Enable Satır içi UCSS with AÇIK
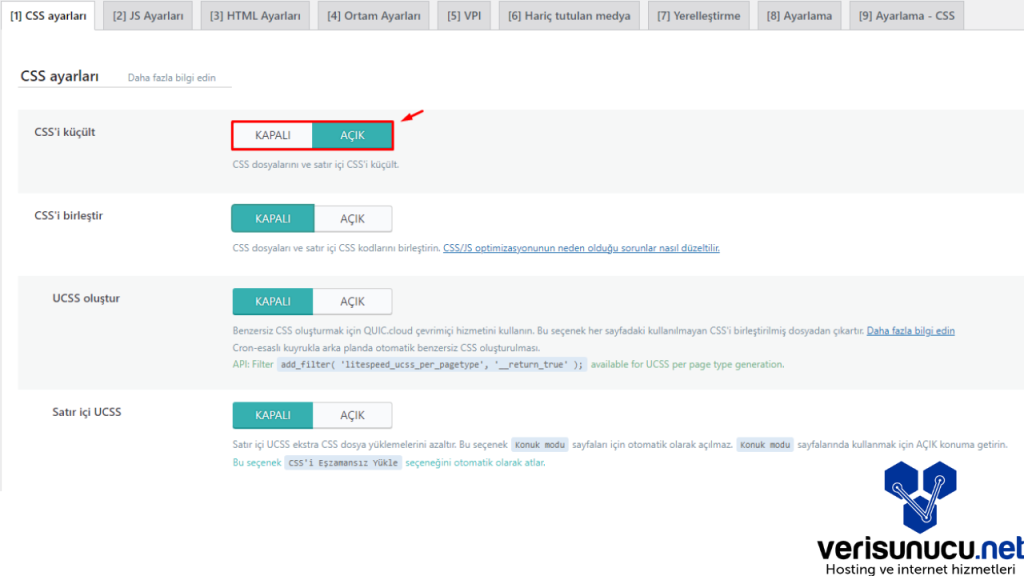The width and height of the screenshot is (1024, 576). click(352, 415)
